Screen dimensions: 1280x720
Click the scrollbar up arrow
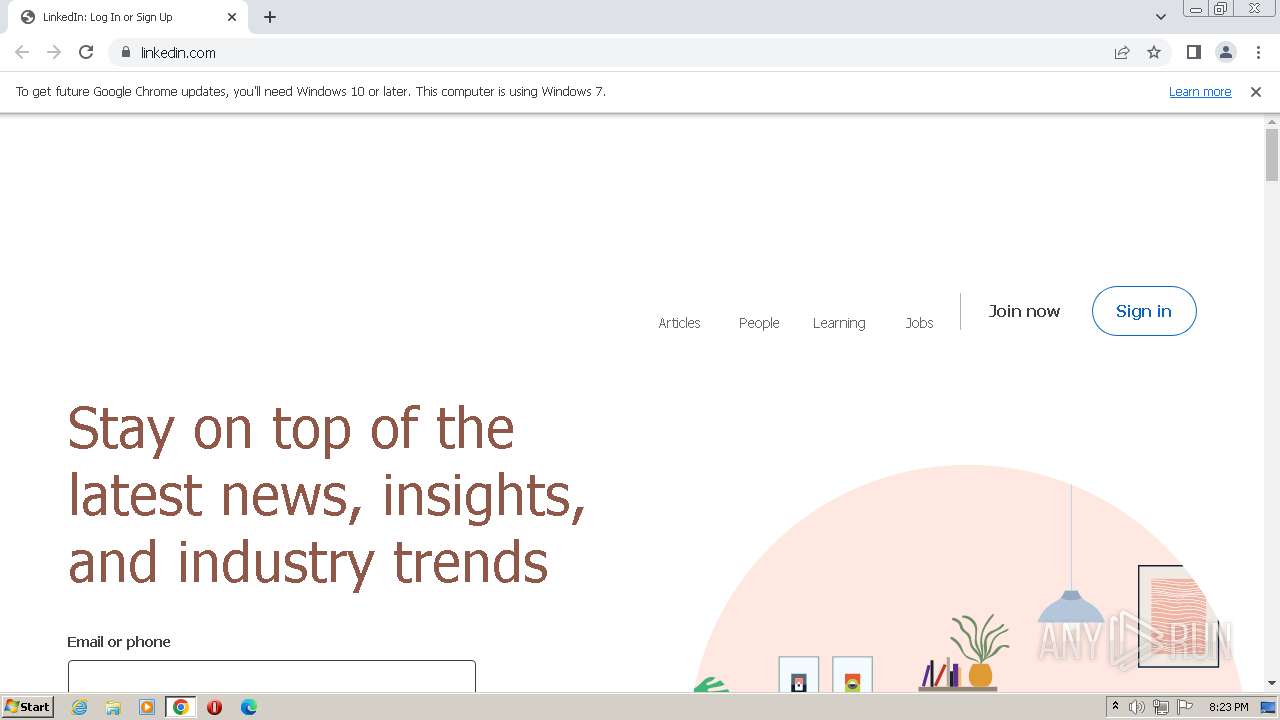1272,122
